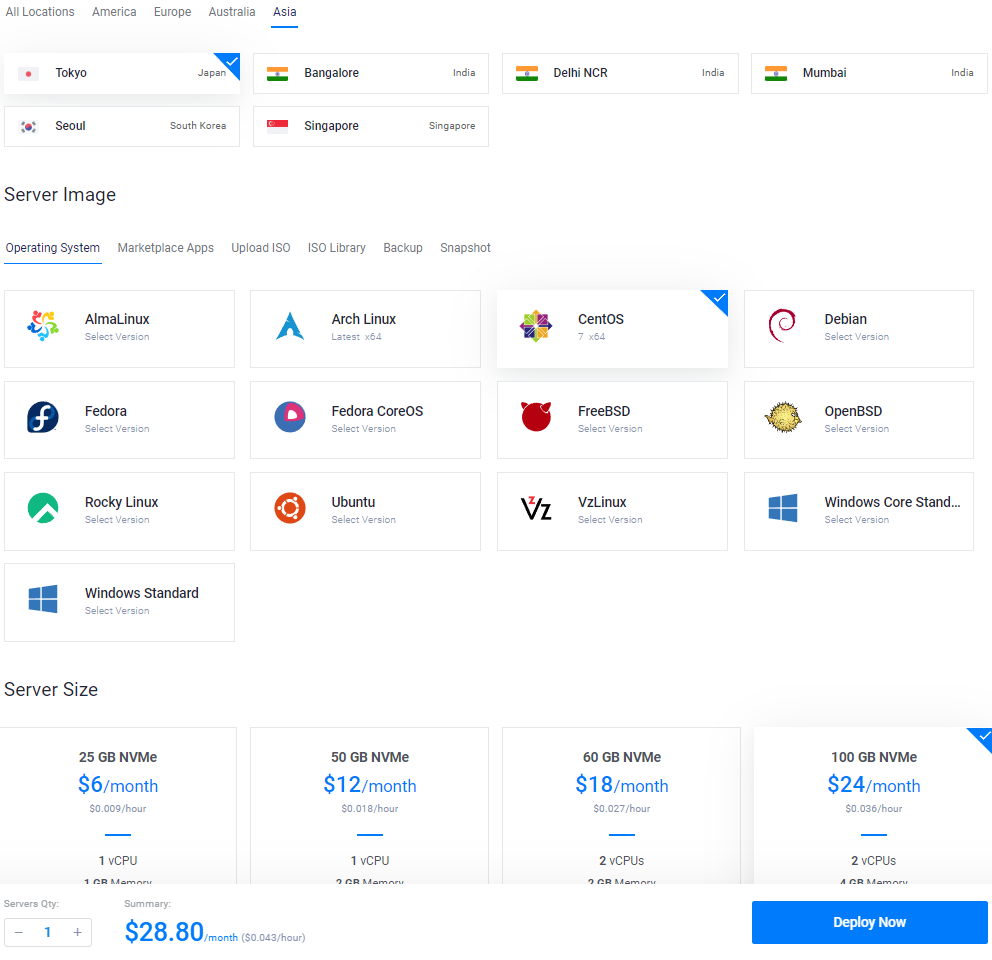The width and height of the screenshot is (992, 960).
Task: Click the servers quantity value field
Action: [x=47, y=933]
